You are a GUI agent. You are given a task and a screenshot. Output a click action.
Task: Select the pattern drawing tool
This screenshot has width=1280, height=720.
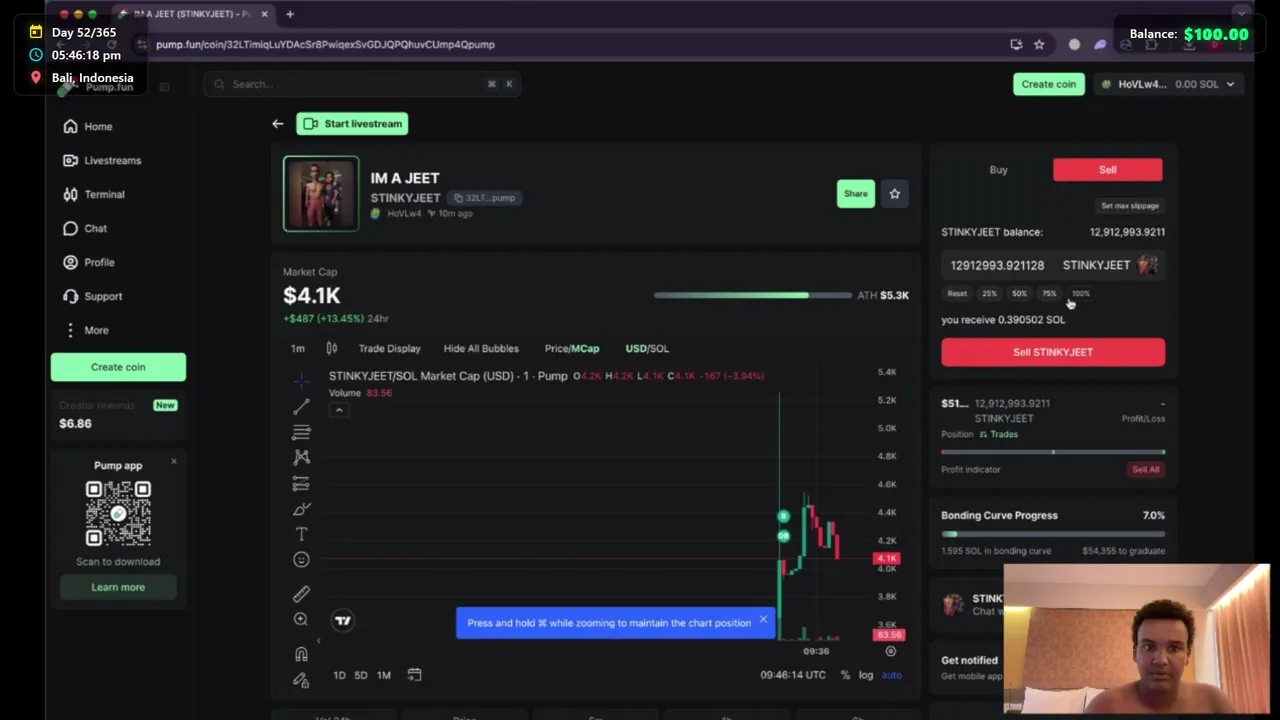pyautogui.click(x=301, y=457)
